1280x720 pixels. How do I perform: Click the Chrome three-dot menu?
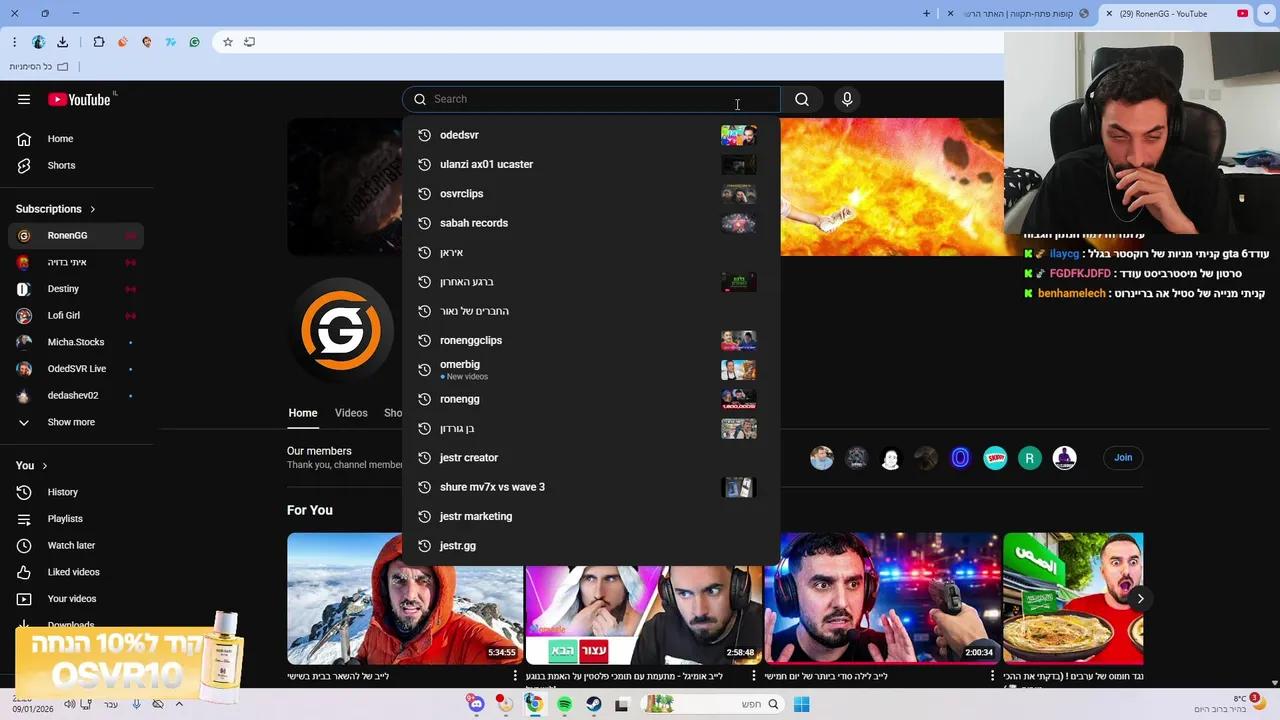[x=14, y=42]
